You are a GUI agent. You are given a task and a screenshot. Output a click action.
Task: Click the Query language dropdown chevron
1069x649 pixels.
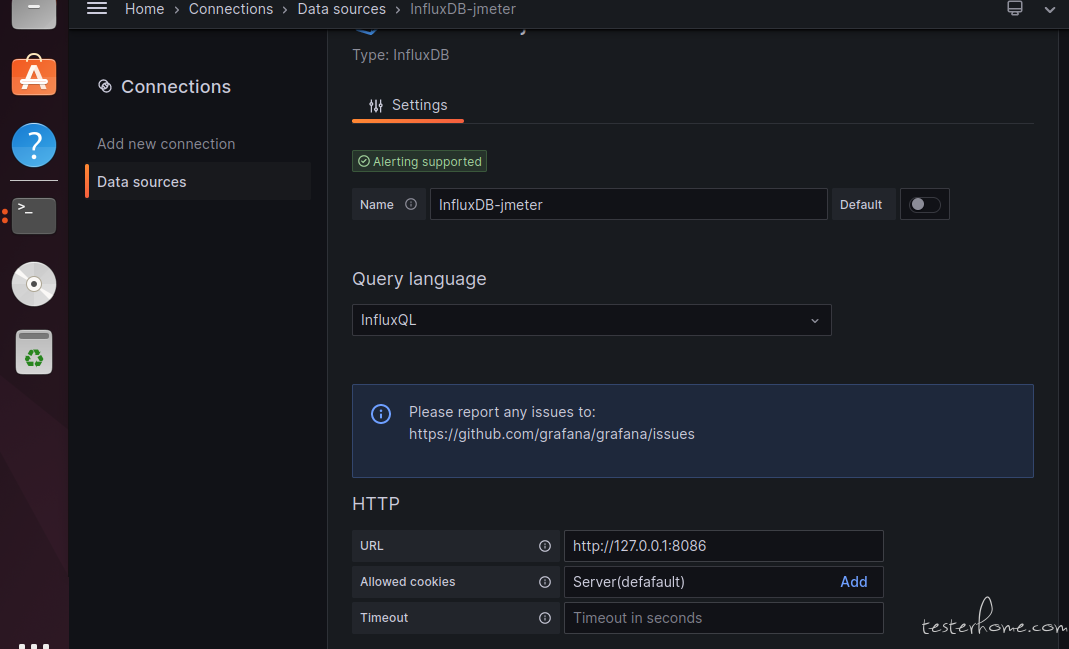tap(815, 320)
